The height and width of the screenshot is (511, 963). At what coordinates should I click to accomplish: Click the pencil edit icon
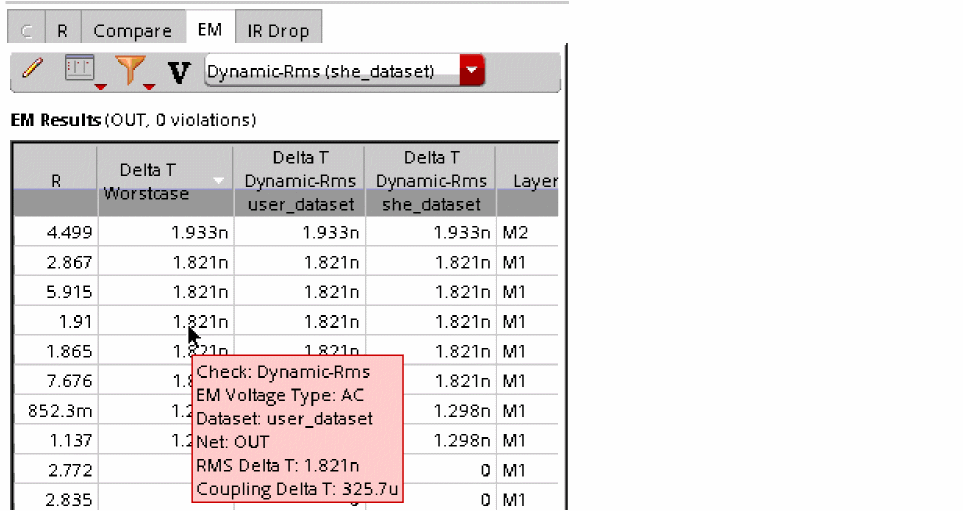point(33,68)
